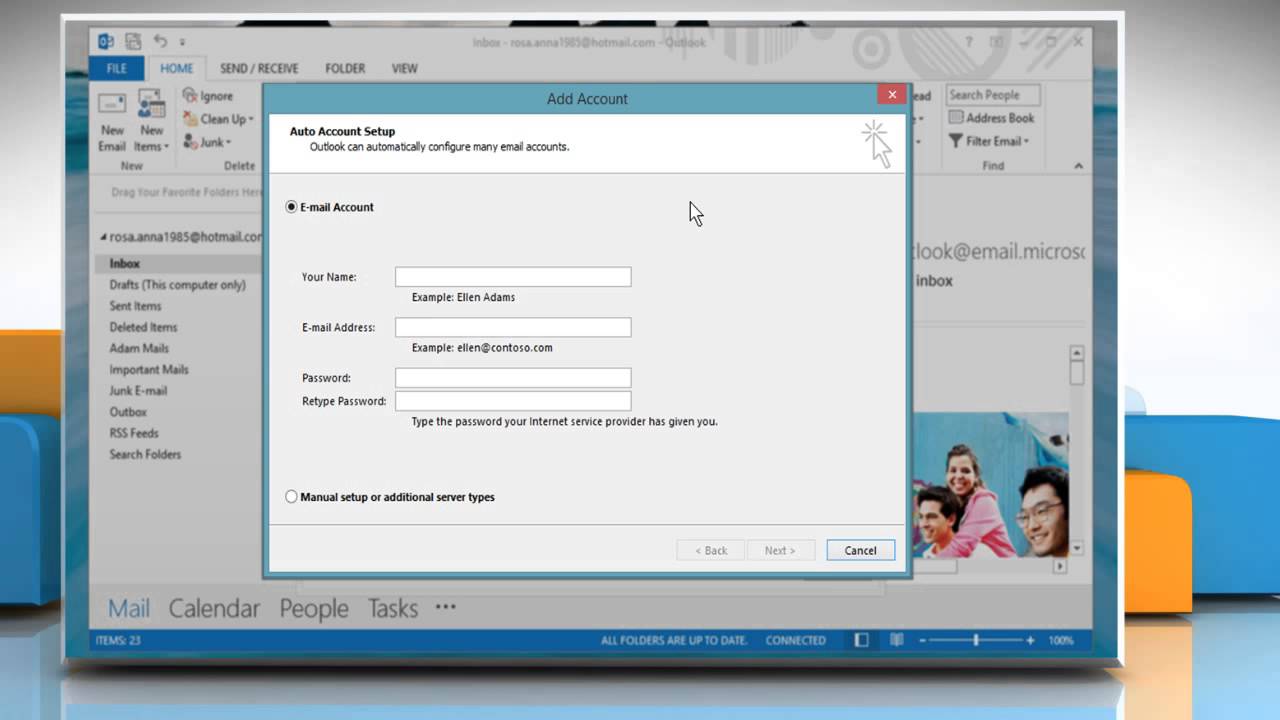Click Send/Receive All Folders quick access icon
This screenshot has width=1280, height=720.
click(133, 42)
